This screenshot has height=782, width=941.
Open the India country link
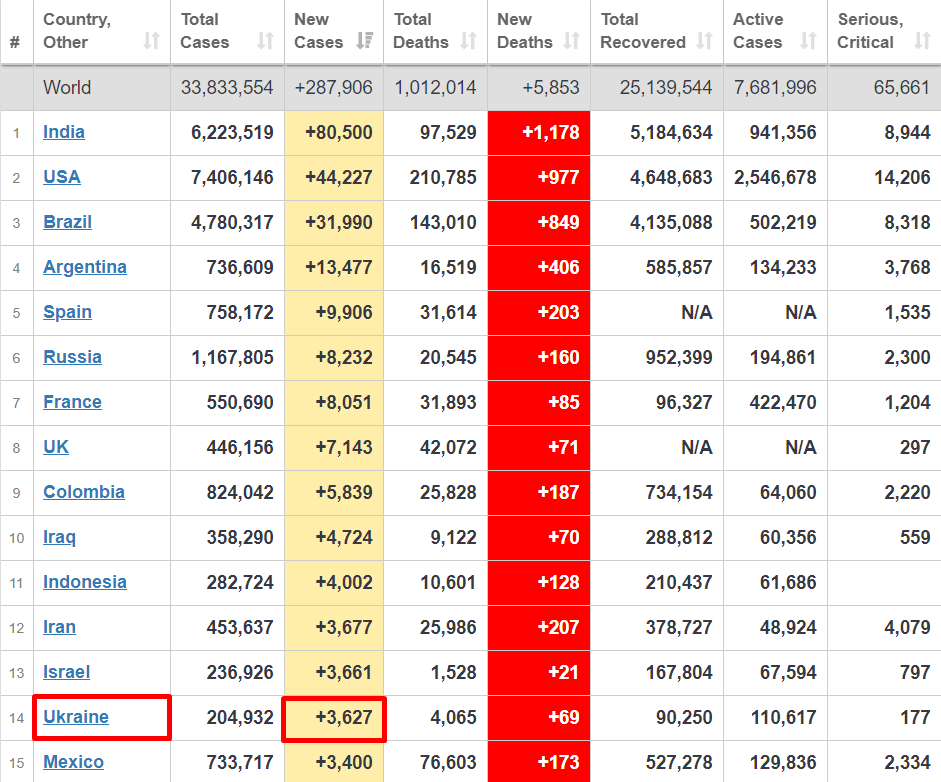pos(64,132)
